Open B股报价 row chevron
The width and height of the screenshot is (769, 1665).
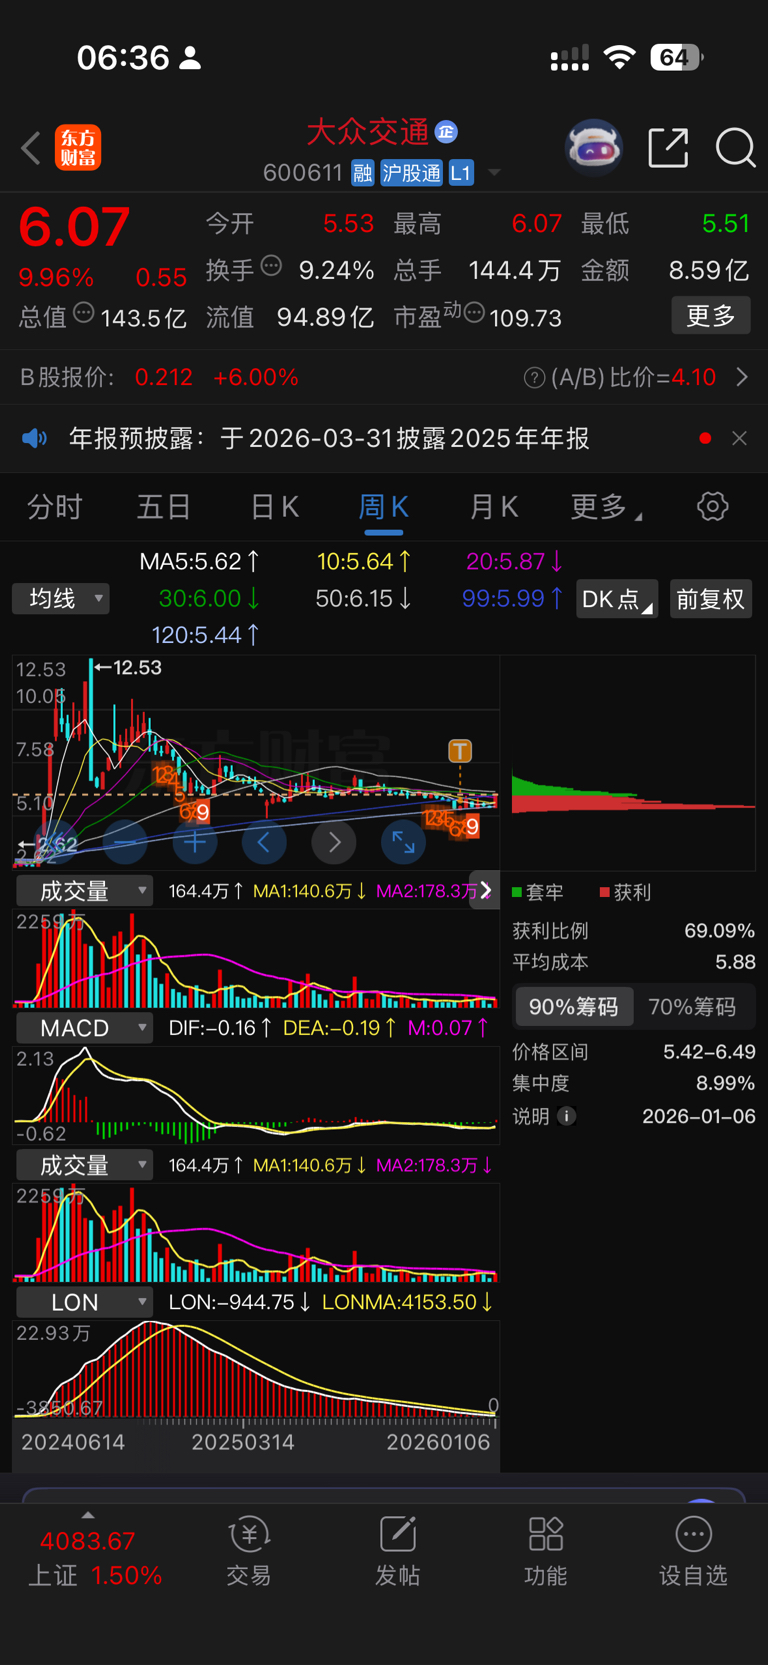tap(742, 377)
